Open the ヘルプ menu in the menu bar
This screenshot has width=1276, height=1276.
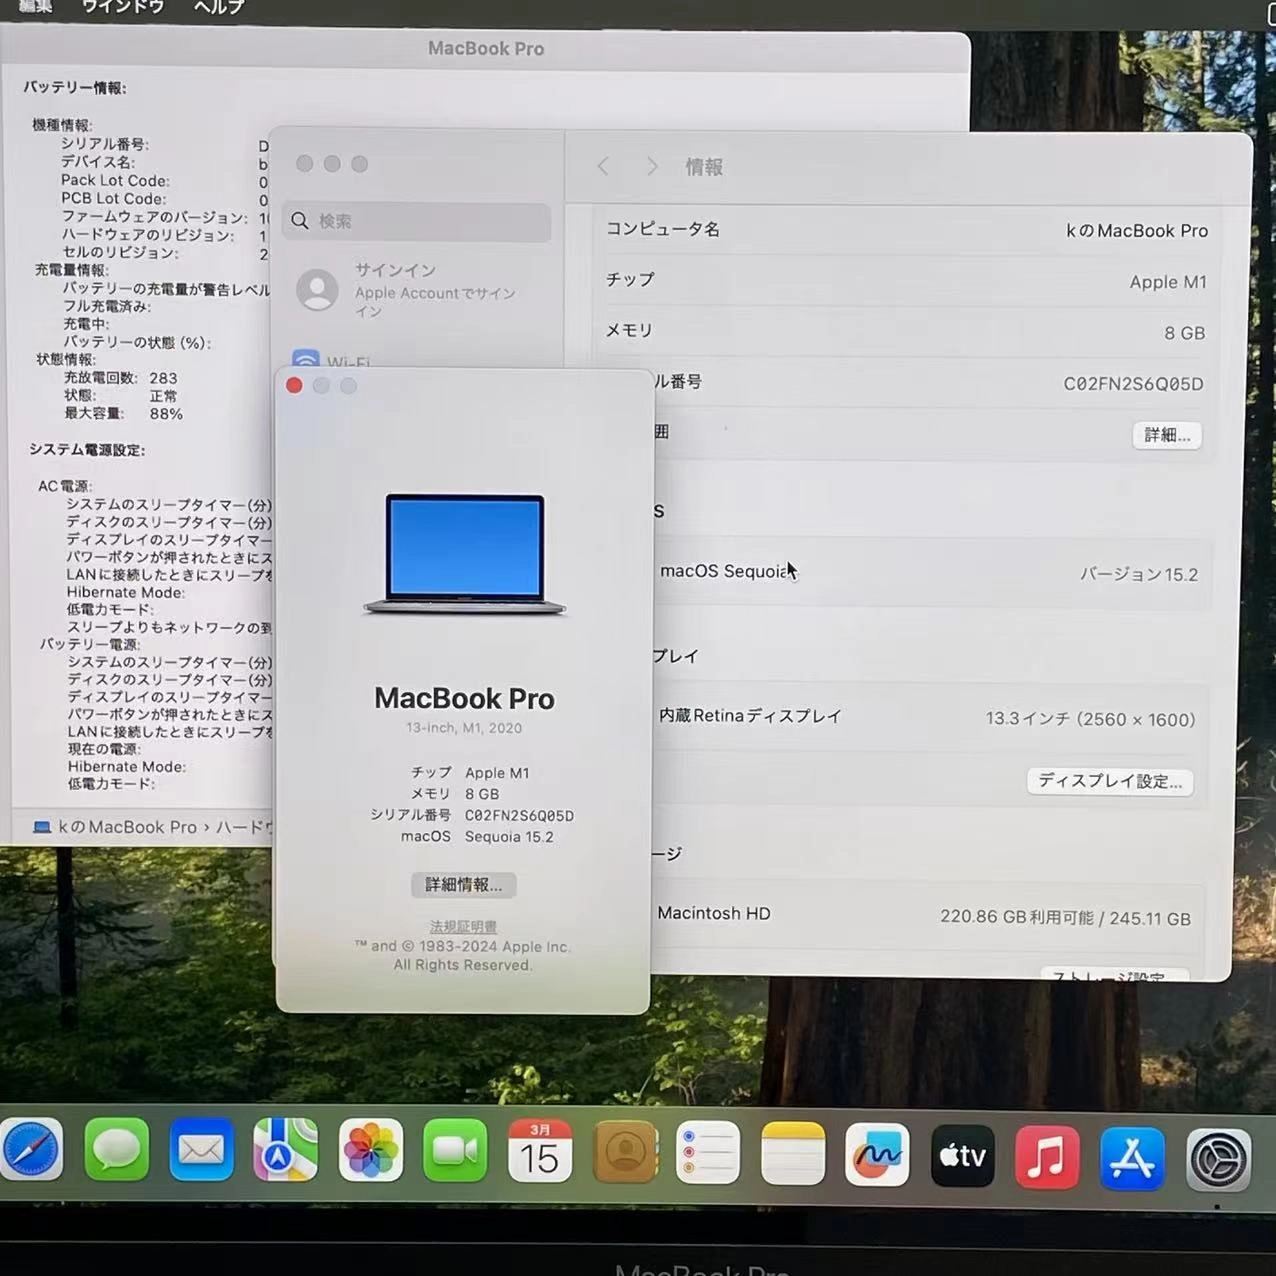click(x=218, y=7)
